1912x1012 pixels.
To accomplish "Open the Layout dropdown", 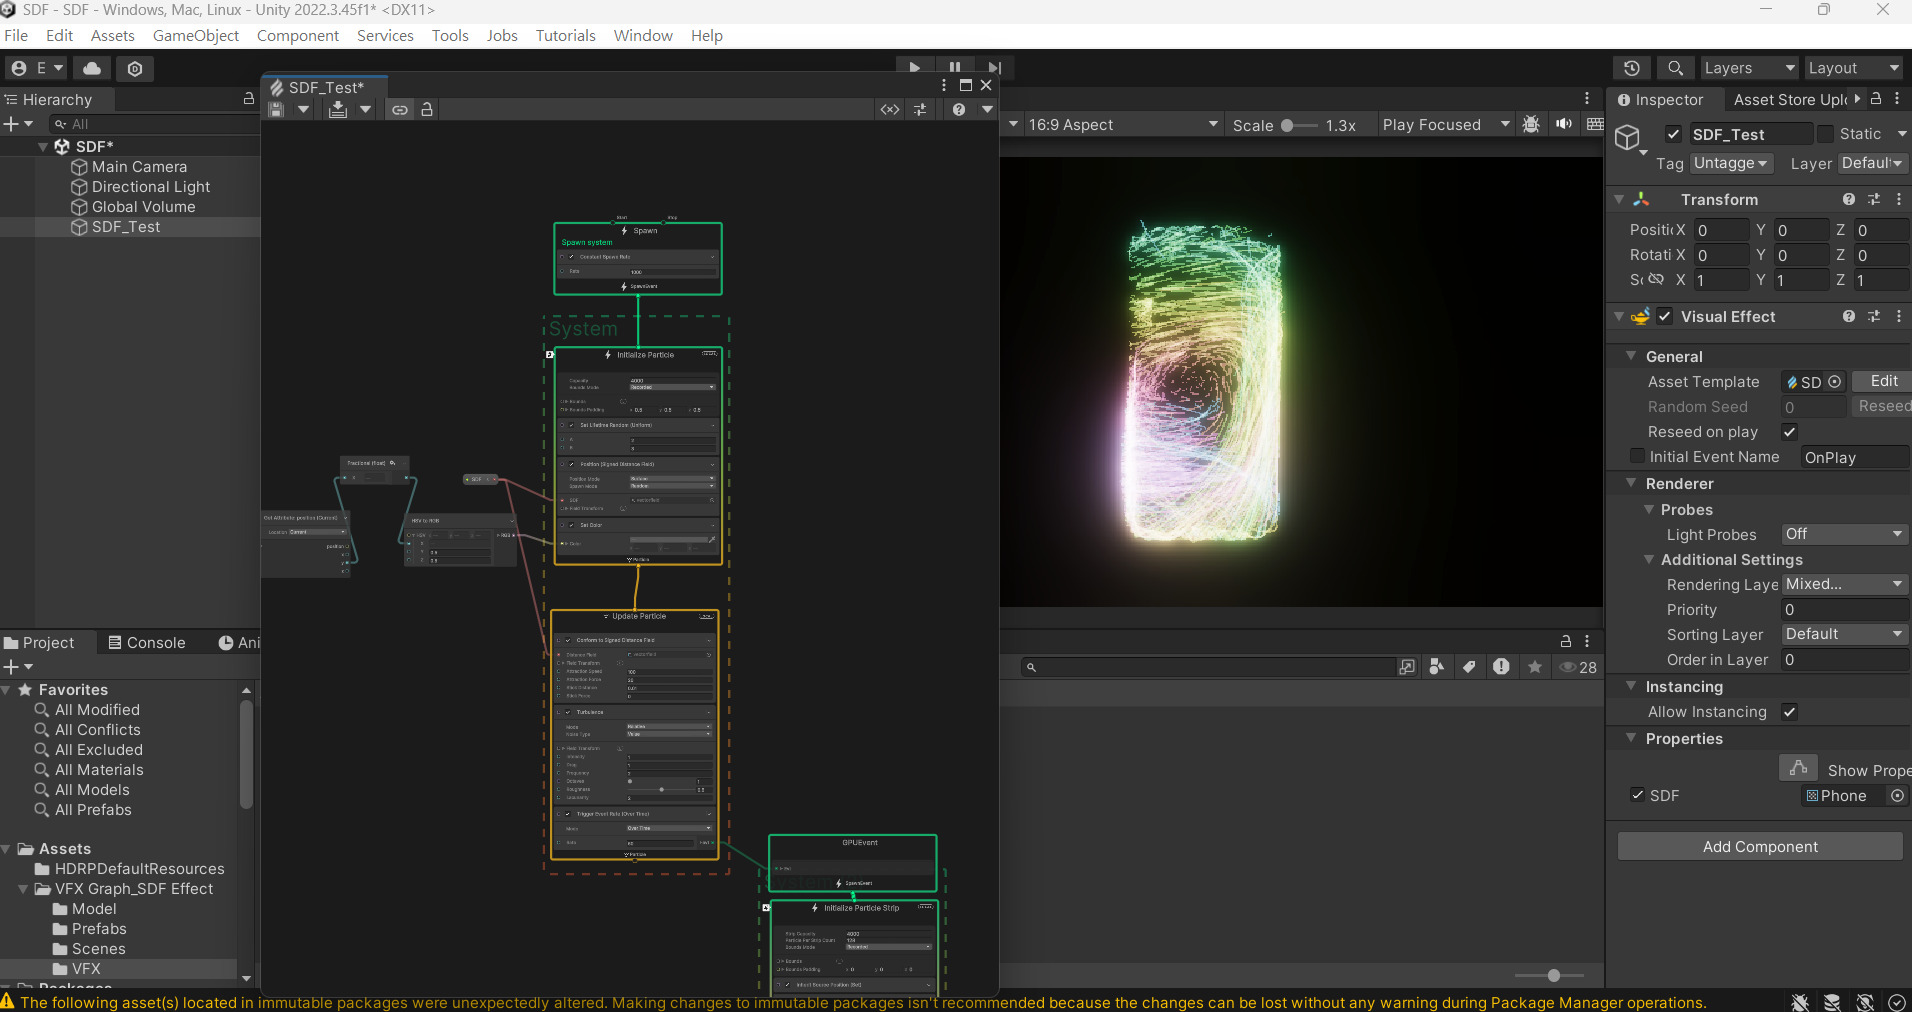I will pos(1853,68).
